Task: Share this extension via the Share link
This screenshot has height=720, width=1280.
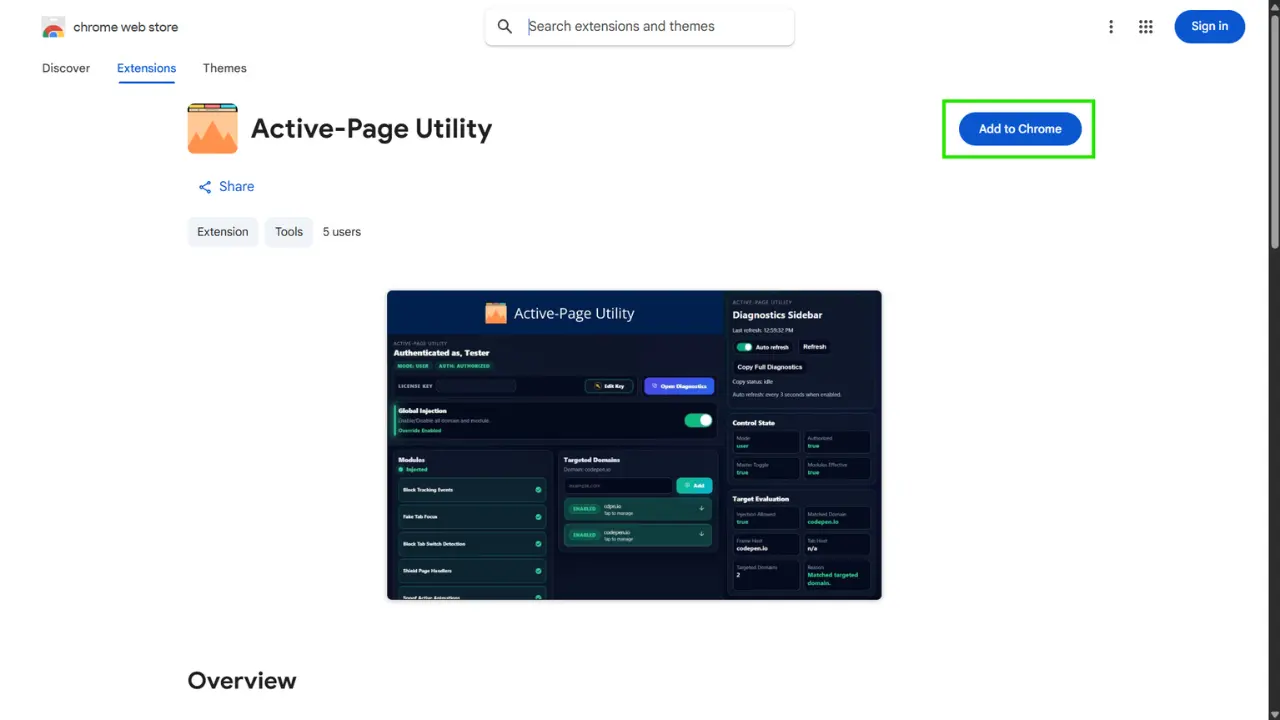Action: pos(226,187)
